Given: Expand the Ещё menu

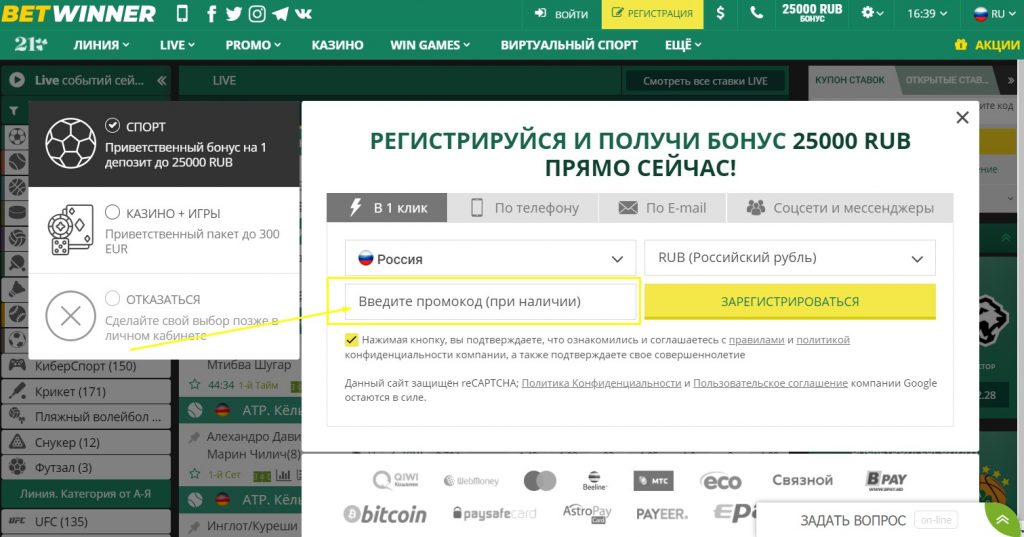Looking at the screenshot, I should click(x=683, y=45).
